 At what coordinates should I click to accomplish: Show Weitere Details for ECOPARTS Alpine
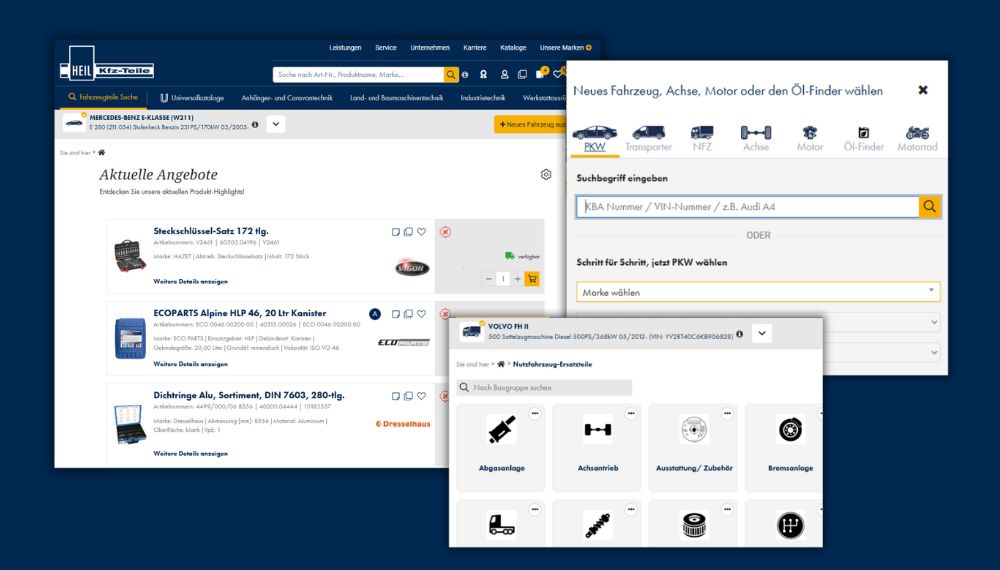point(190,364)
